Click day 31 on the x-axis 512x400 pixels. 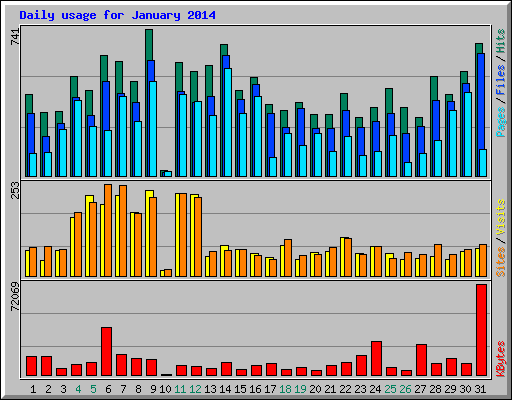point(480,389)
